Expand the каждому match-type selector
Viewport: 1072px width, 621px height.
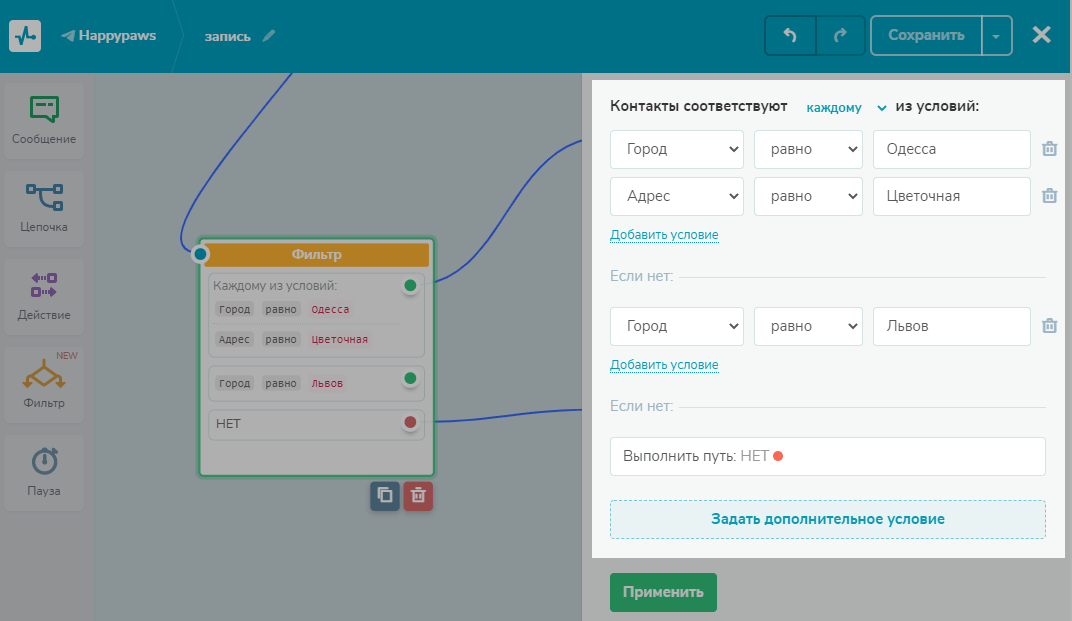coord(846,107)
